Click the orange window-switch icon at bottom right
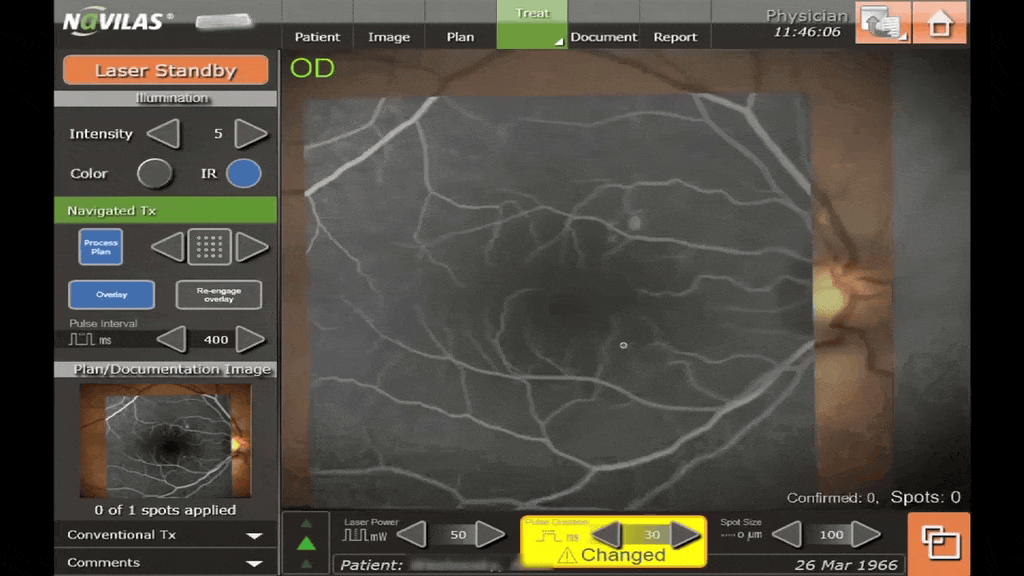 (x=939, y=543)
